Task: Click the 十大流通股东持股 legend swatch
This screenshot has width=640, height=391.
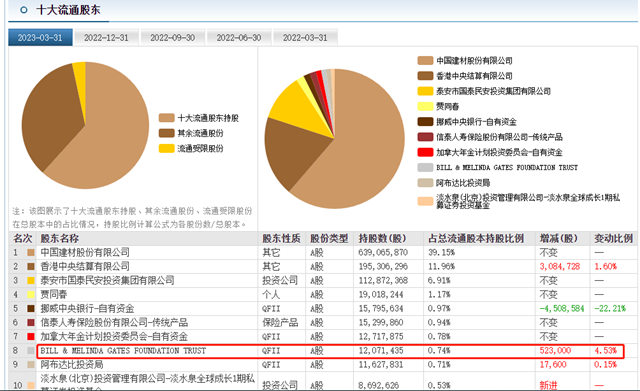Action: 167,118
